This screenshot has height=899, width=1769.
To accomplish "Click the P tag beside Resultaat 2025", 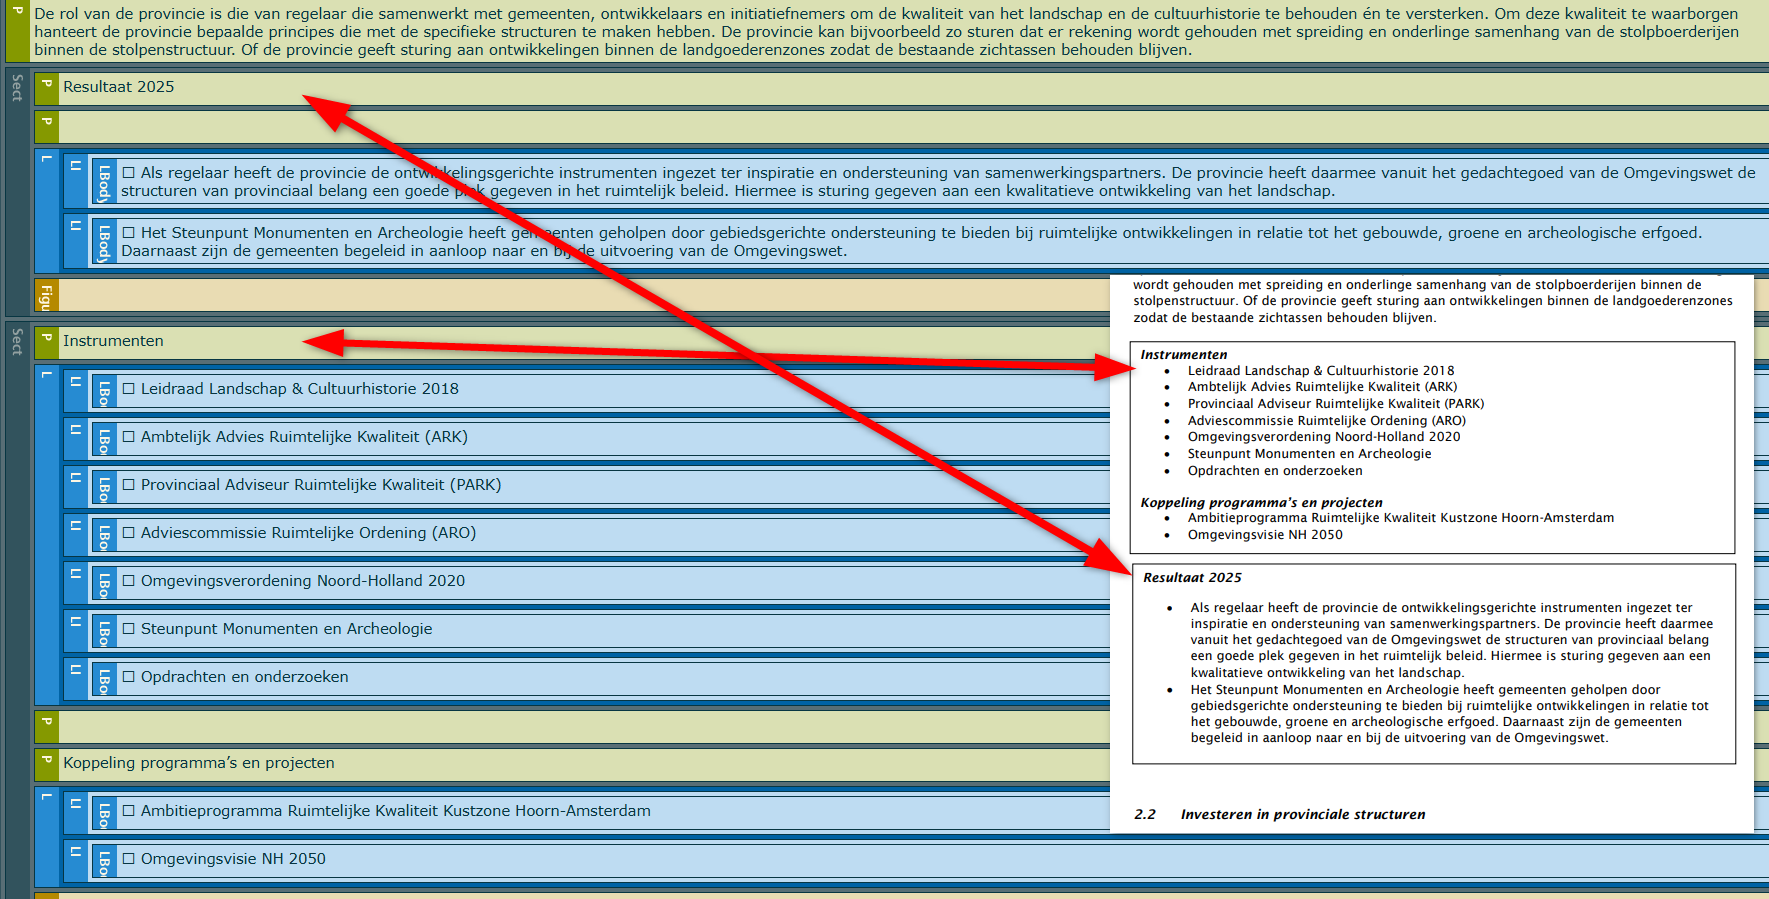I will (46, 88).
